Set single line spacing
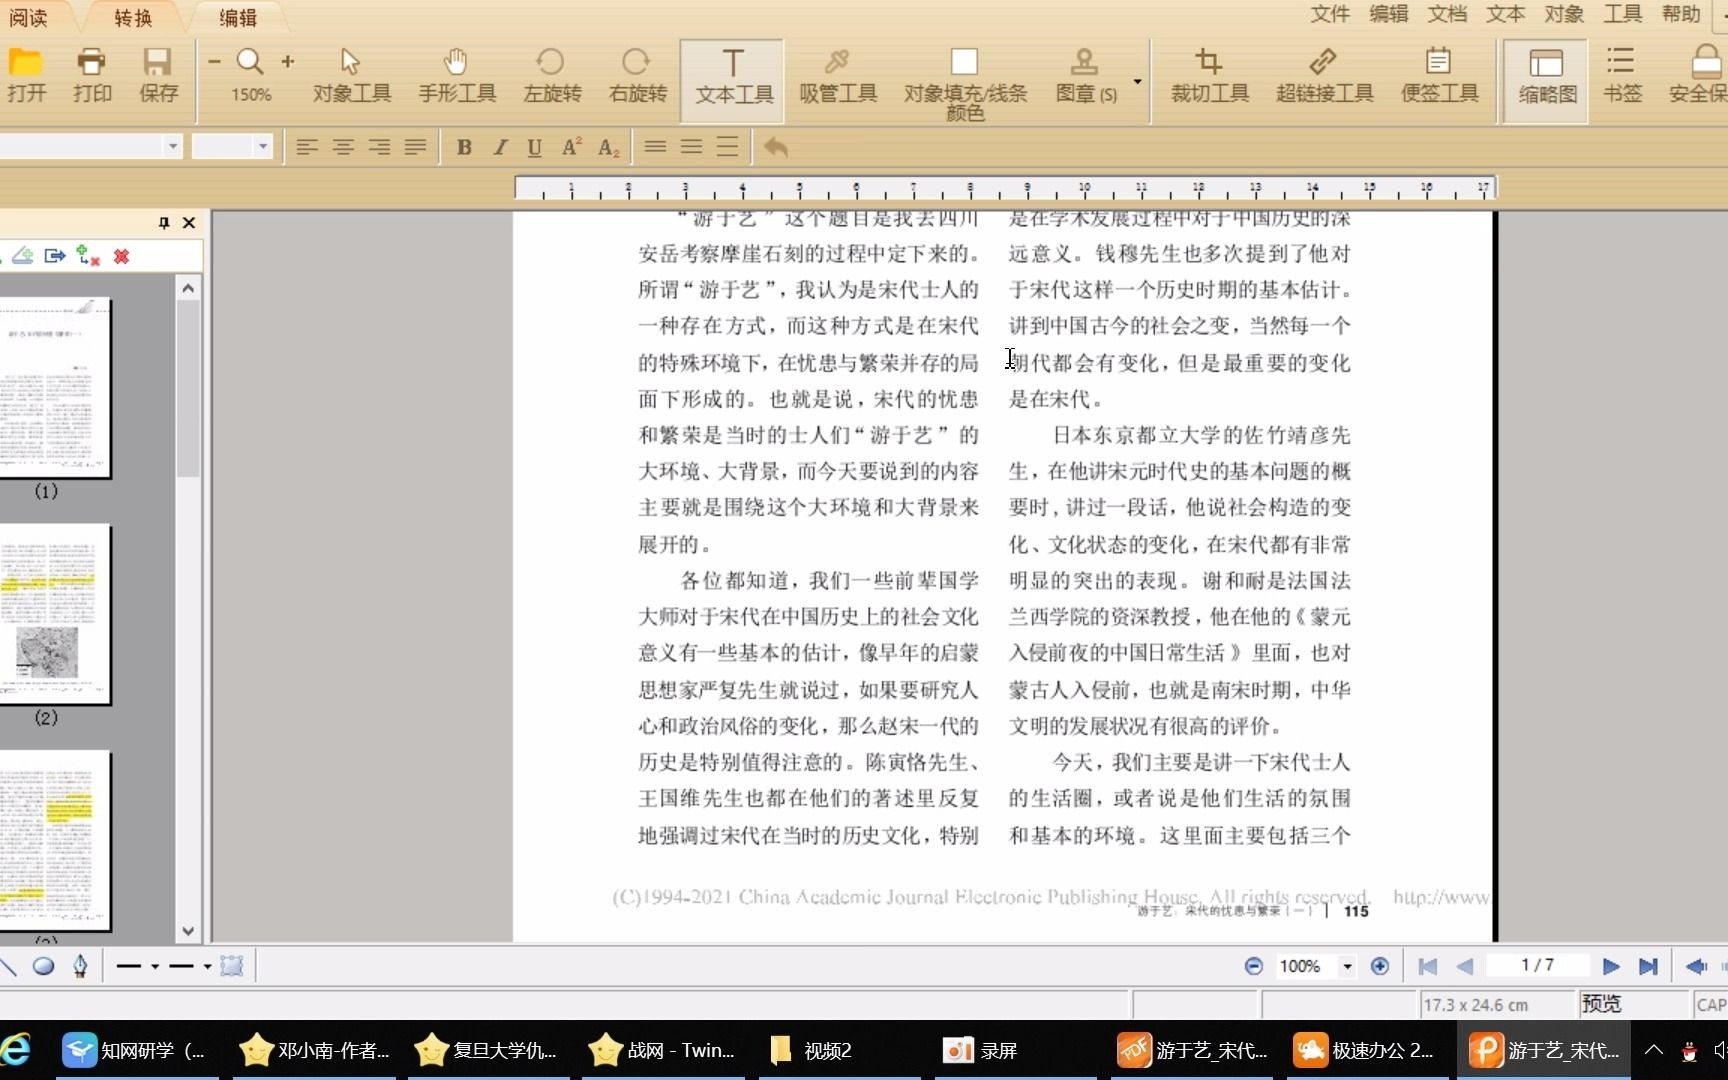 [x=655, y=147]
